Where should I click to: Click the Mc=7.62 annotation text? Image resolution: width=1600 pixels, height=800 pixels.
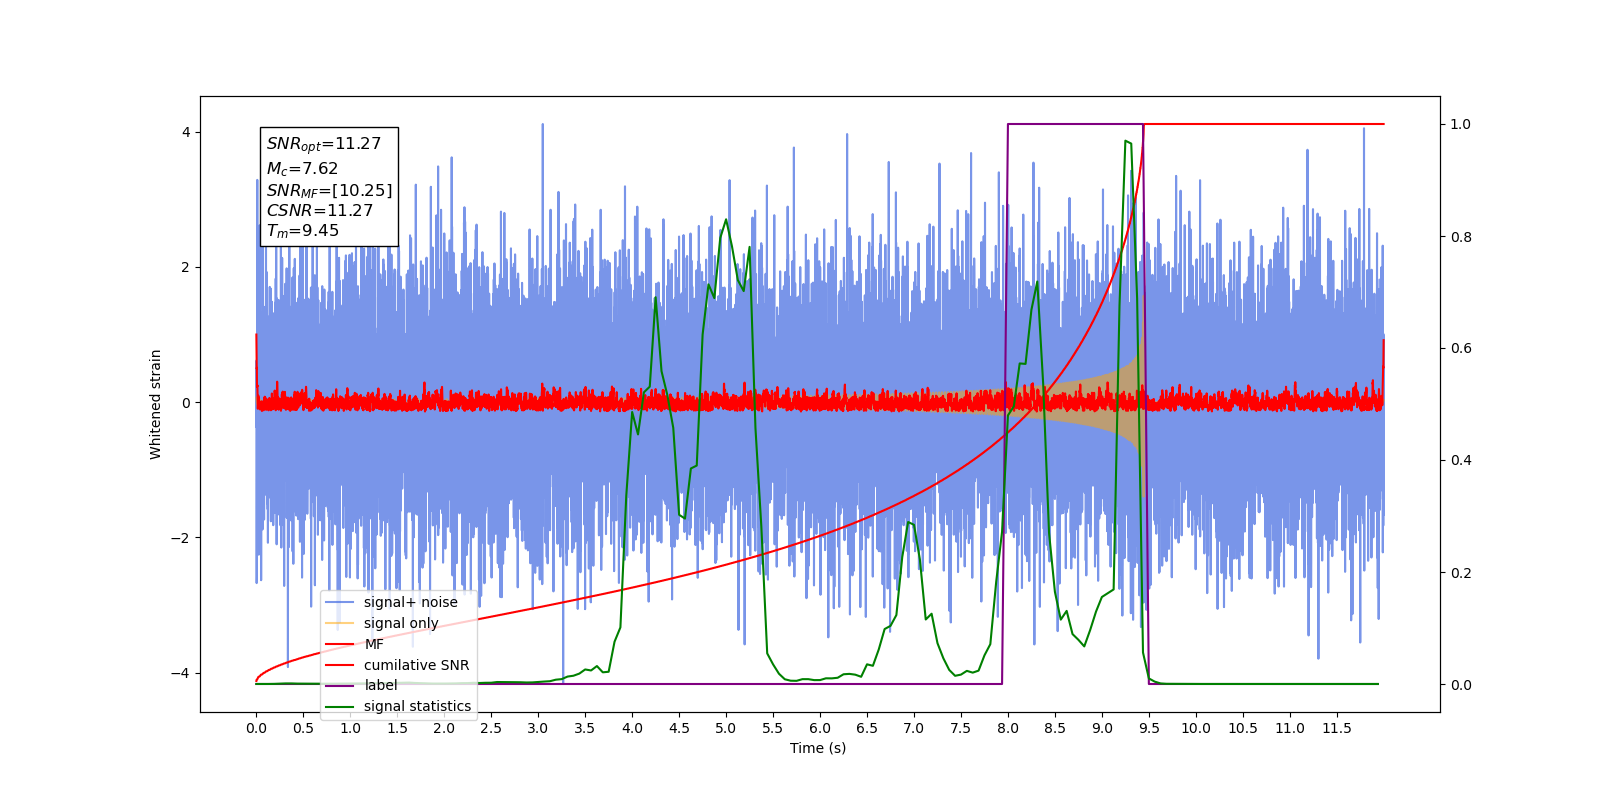pos(302,169)
